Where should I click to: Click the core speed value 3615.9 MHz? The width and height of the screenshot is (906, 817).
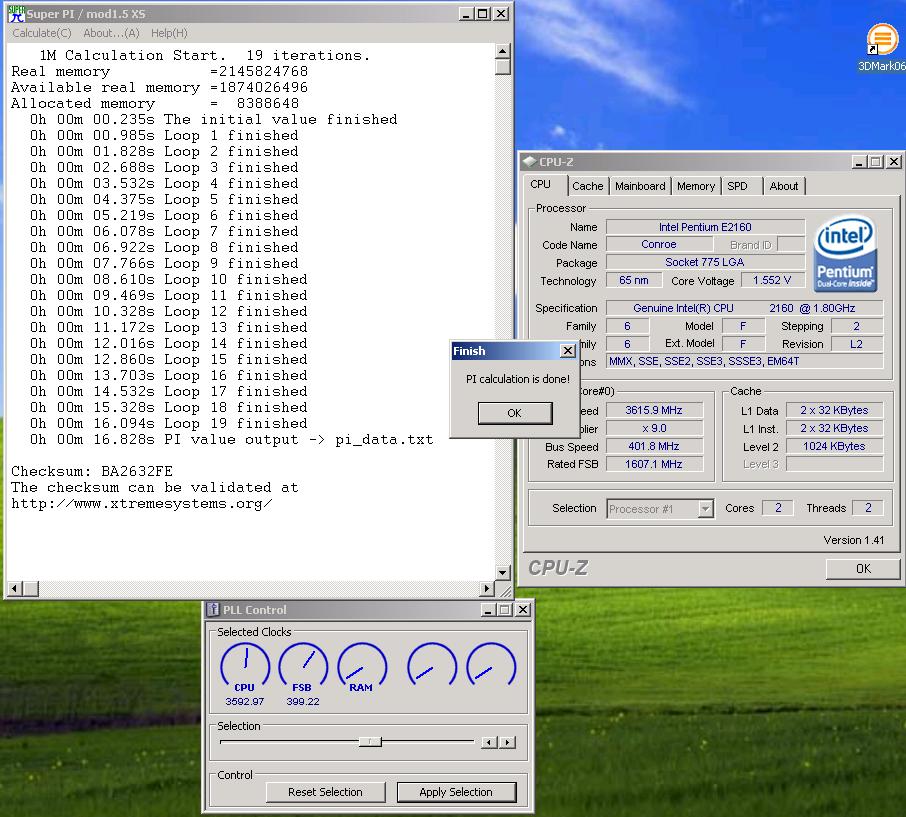pyautogui.click(x=654, y=410)
